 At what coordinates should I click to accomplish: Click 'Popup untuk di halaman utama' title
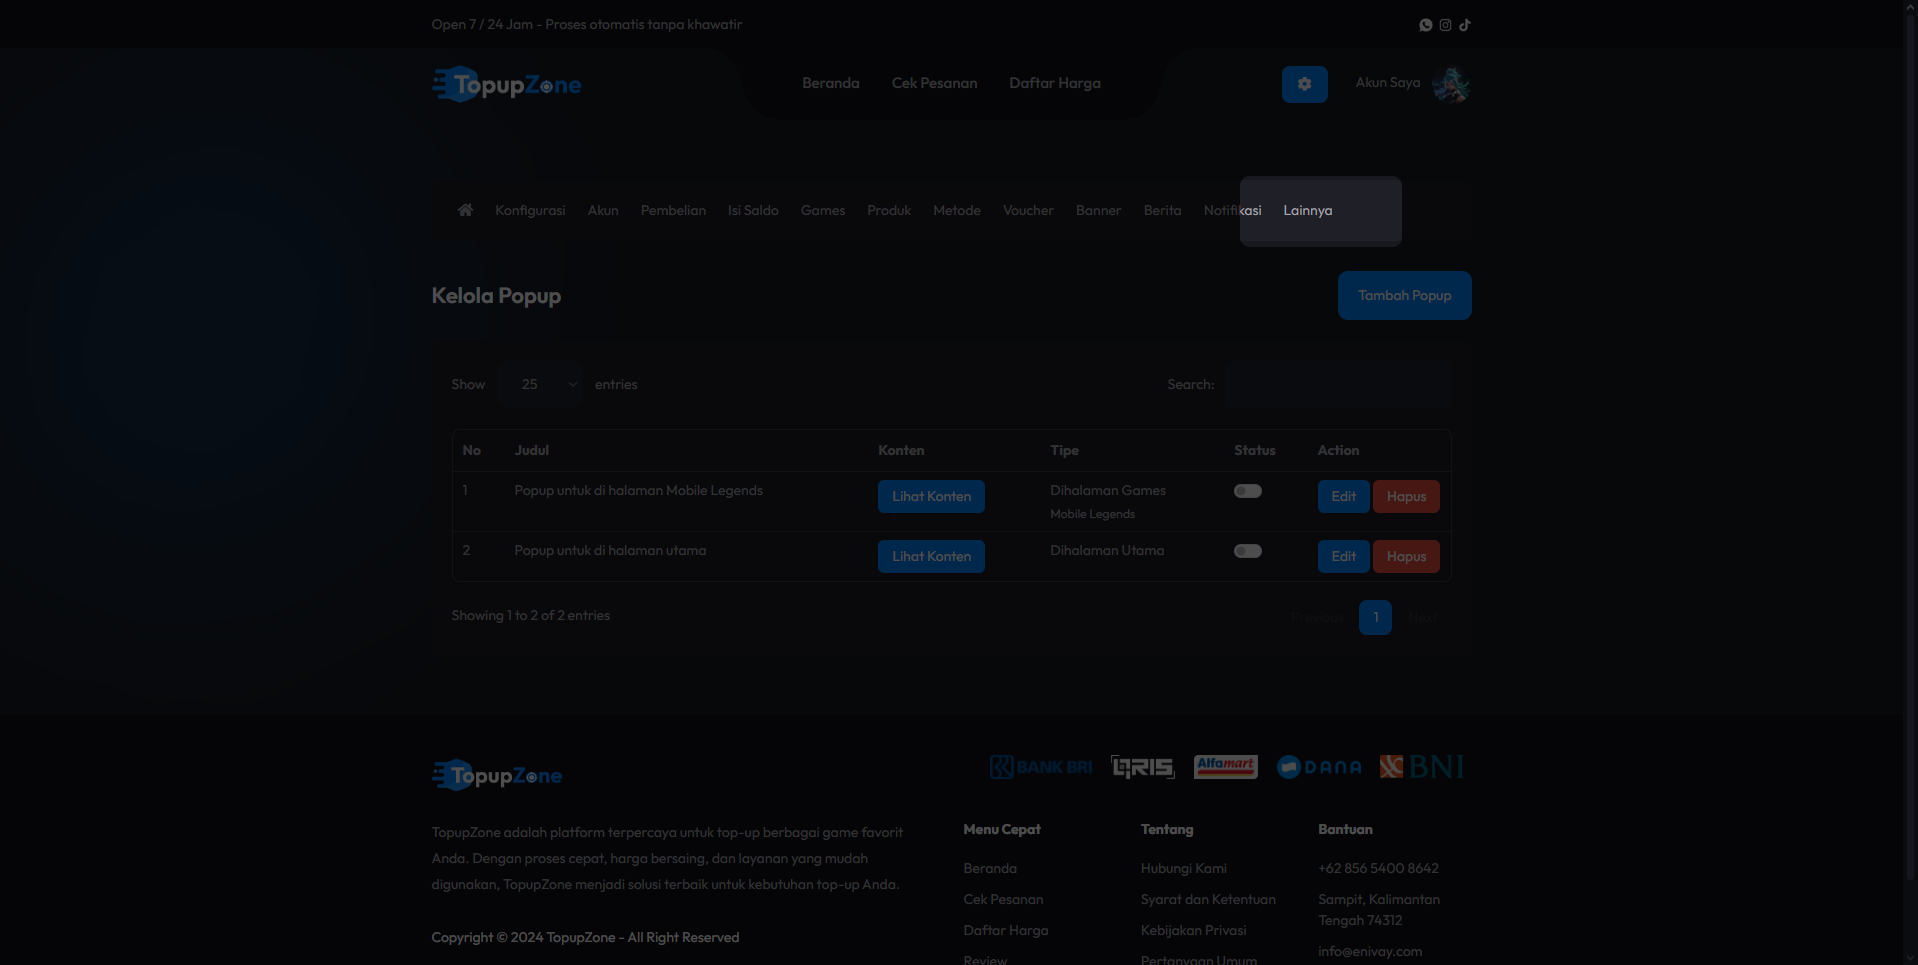pyautogui.click(x=610, y=550)
